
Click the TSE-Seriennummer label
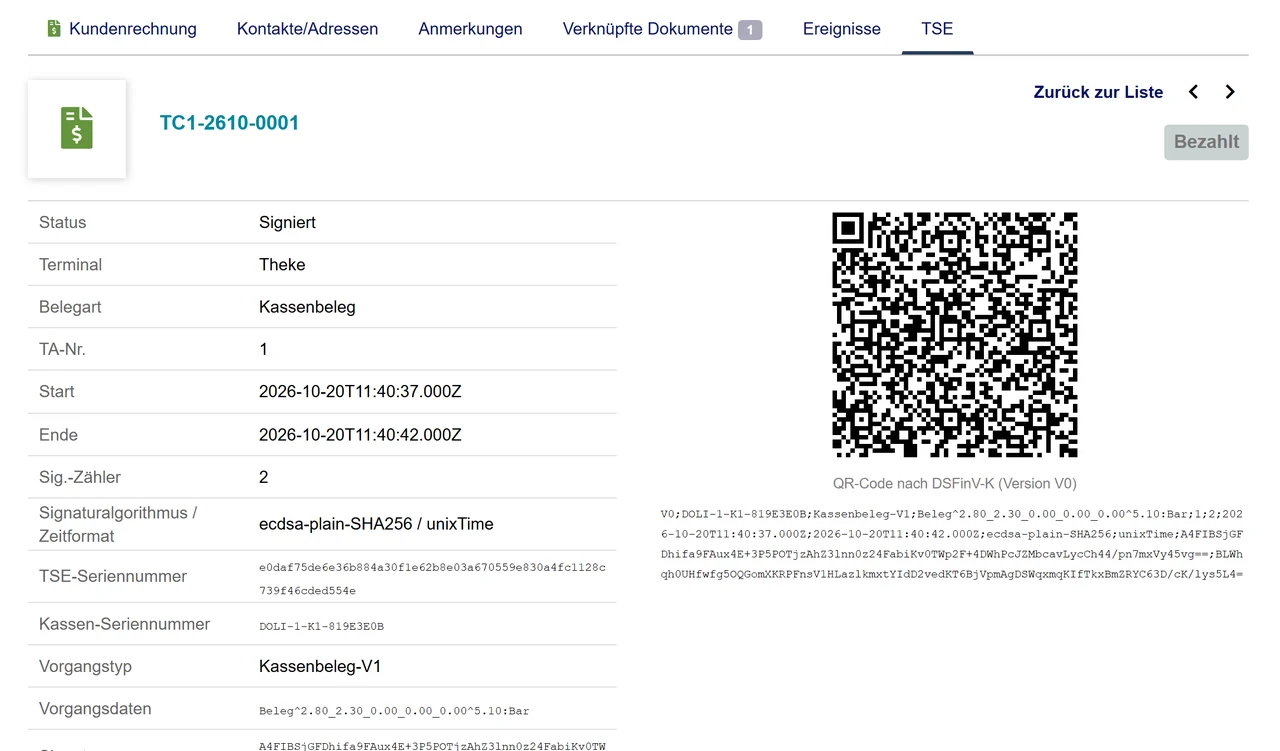113,576
